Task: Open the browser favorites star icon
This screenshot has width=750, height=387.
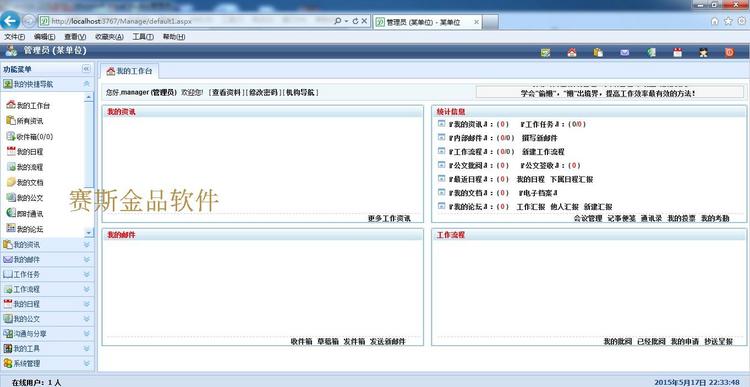Action: click(x=728, y=21)
